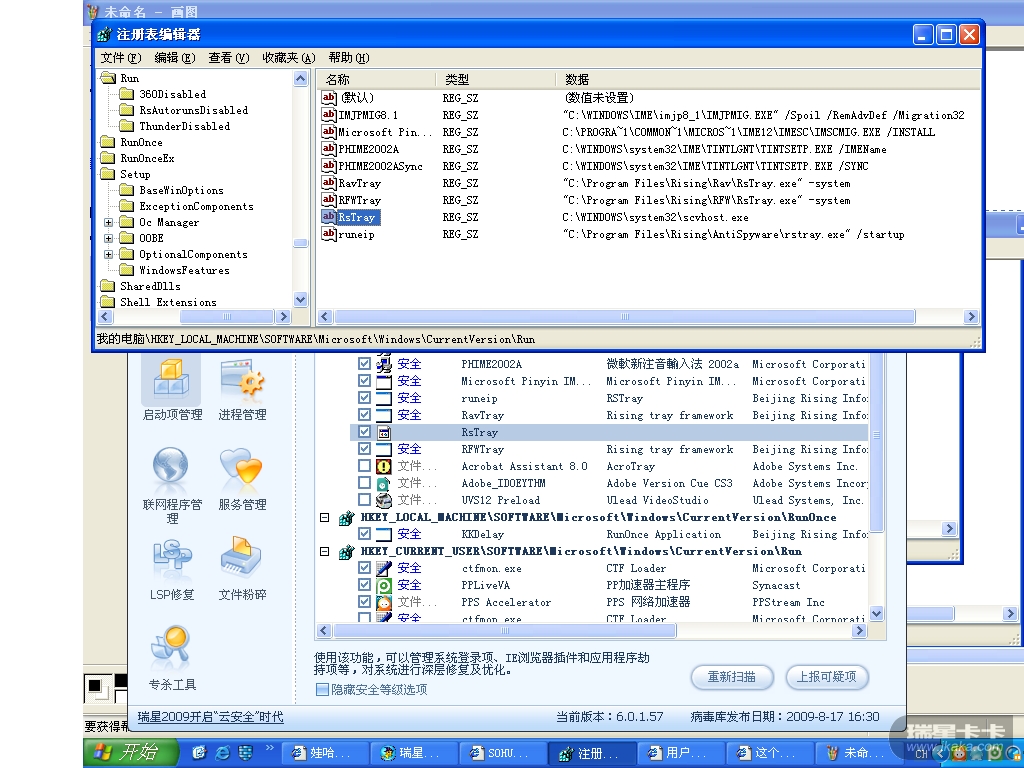Click the 上报可疑项 report button
This screenshot has width=1024, height=768.
coord(826,677)
